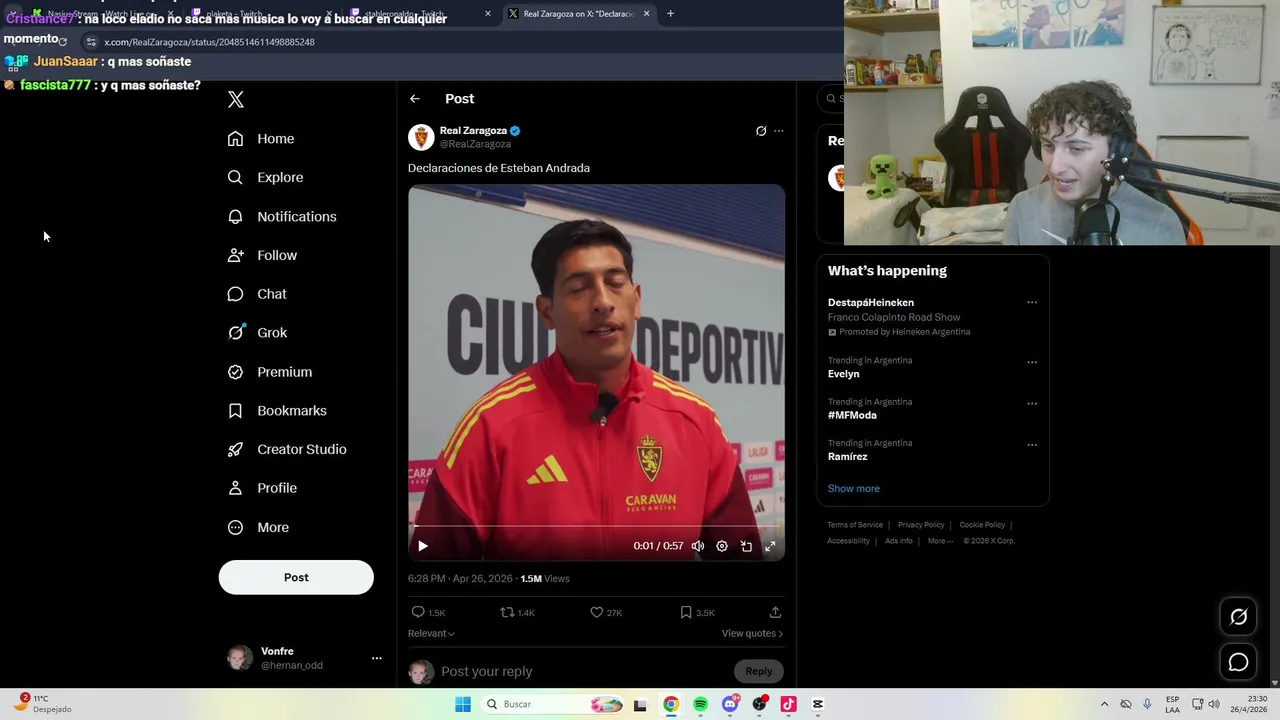Open TikTok from the taskbar

(x=788, y=704)
